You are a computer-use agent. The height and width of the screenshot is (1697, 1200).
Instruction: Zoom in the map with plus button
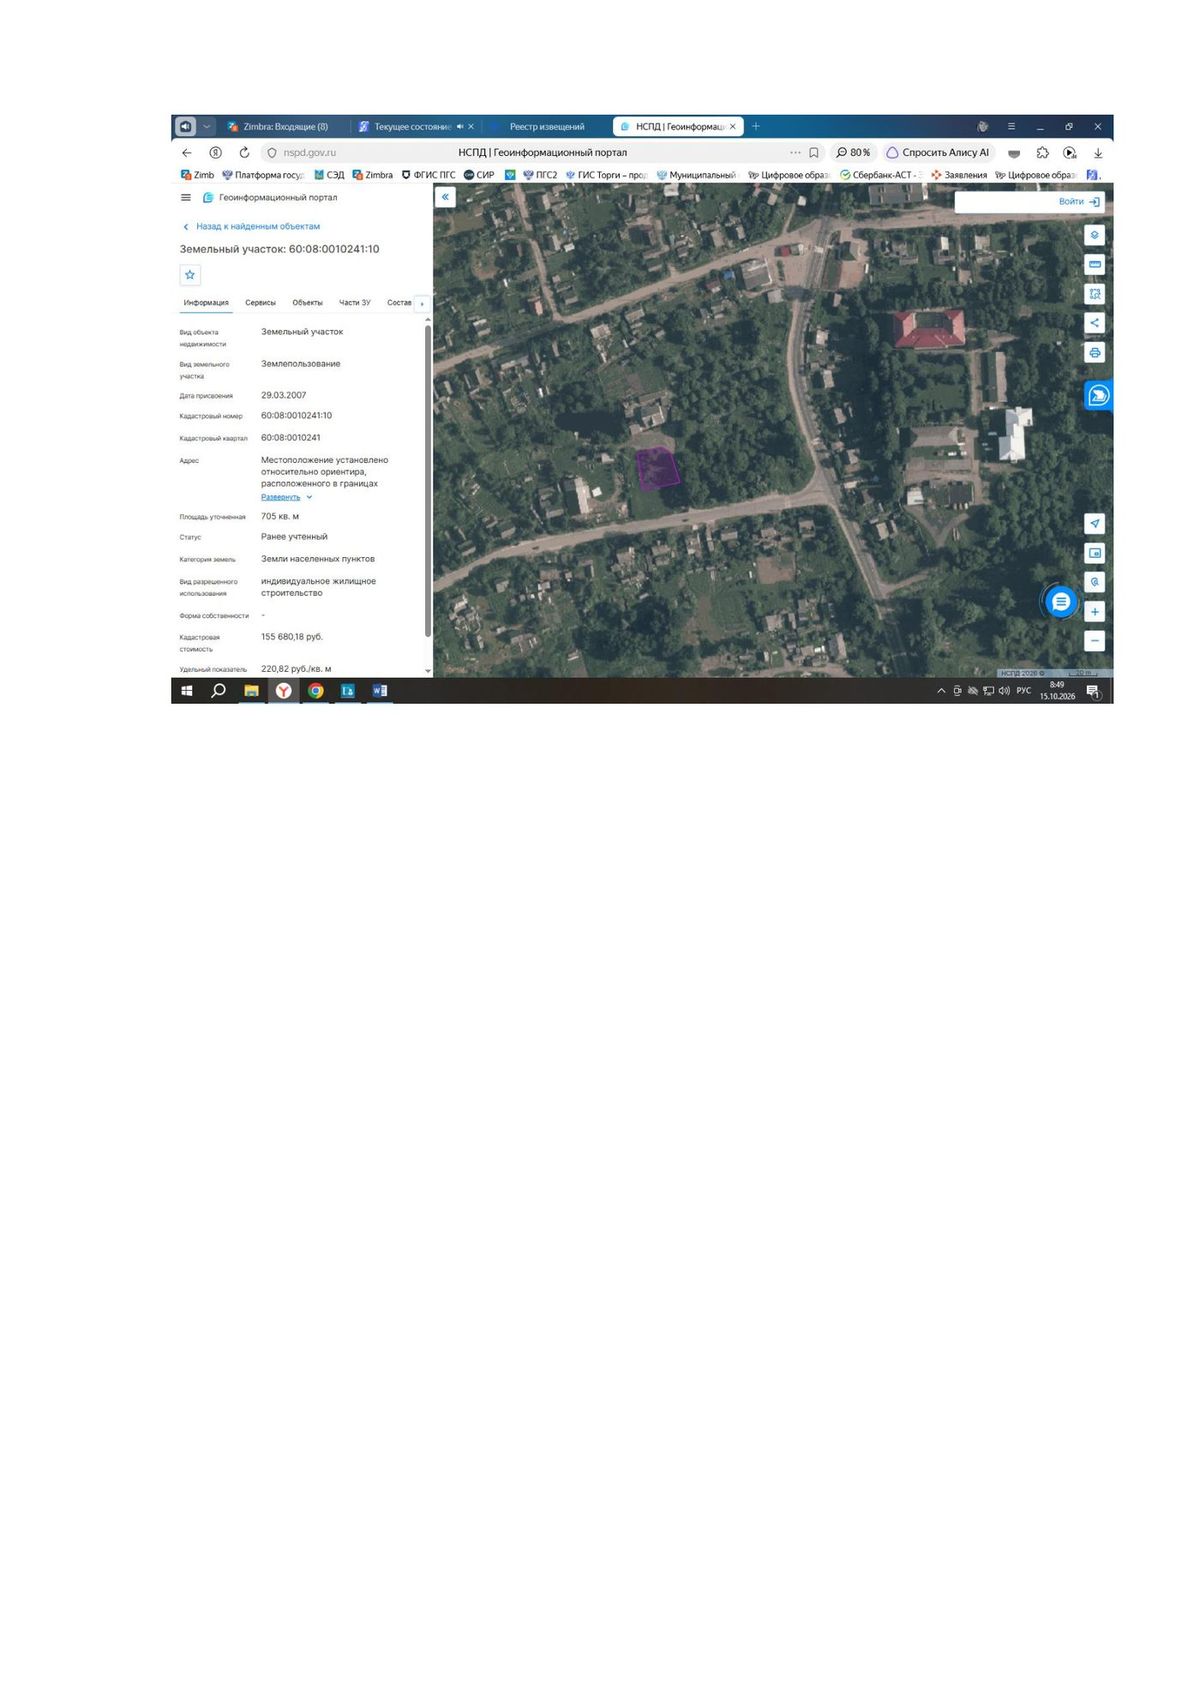pos(1094,612)
